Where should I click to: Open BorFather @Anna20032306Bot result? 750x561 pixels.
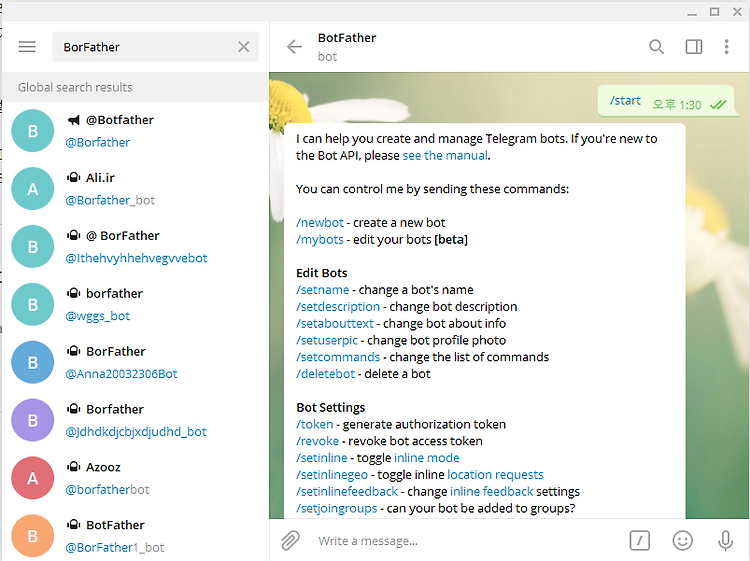pyautogui.click(x=135, y=362)
